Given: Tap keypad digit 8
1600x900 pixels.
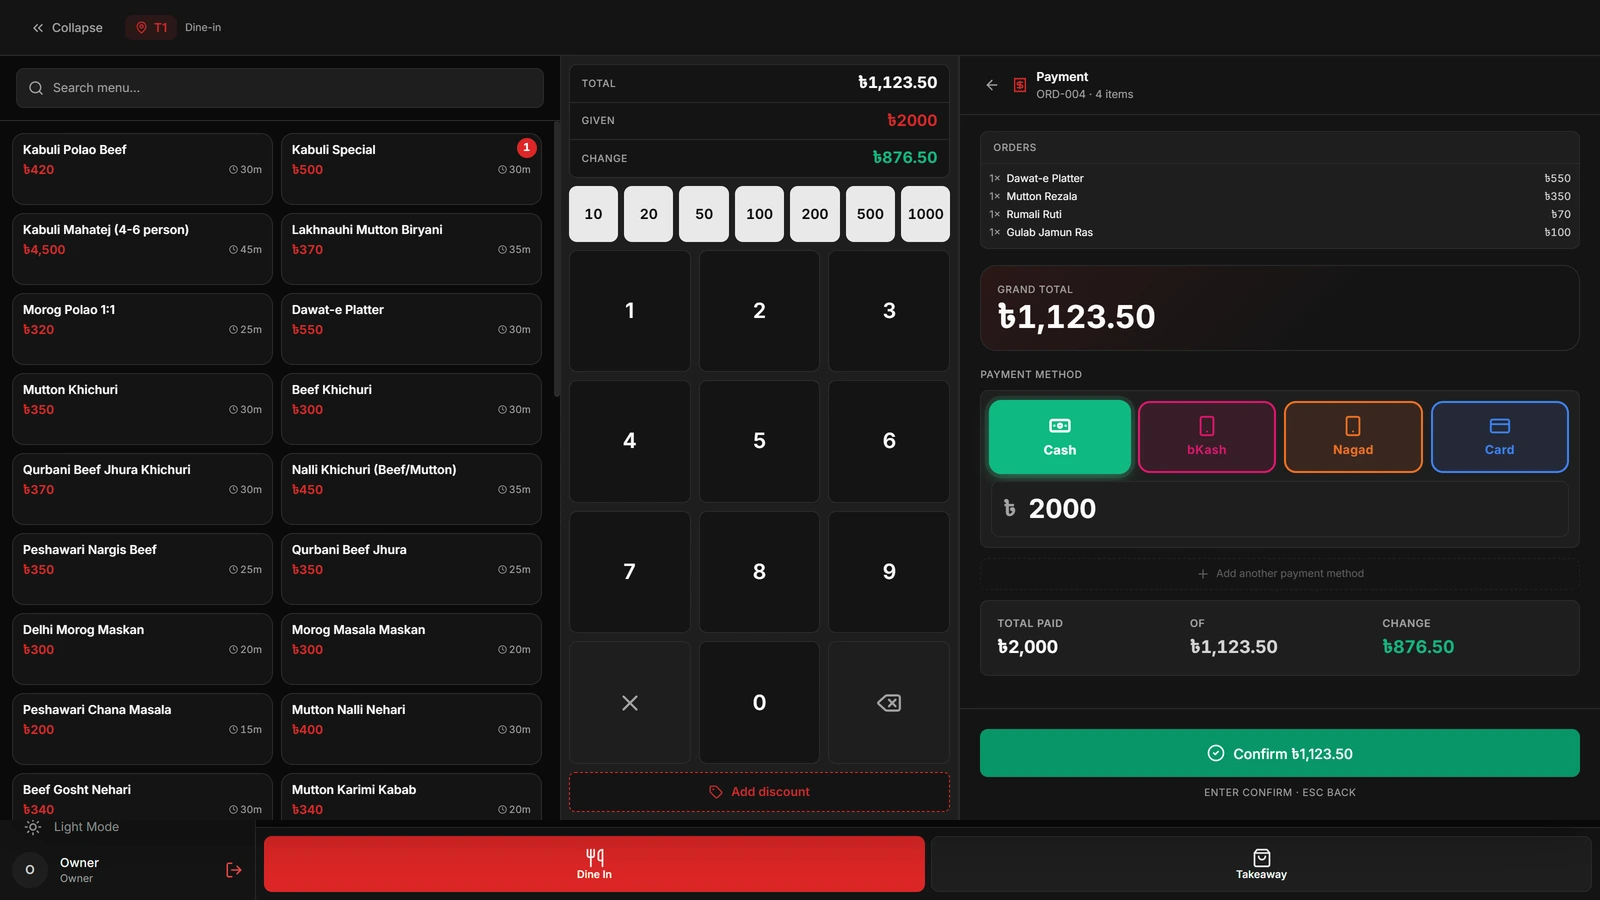Looking at the screenshot, I should point(759,572).
